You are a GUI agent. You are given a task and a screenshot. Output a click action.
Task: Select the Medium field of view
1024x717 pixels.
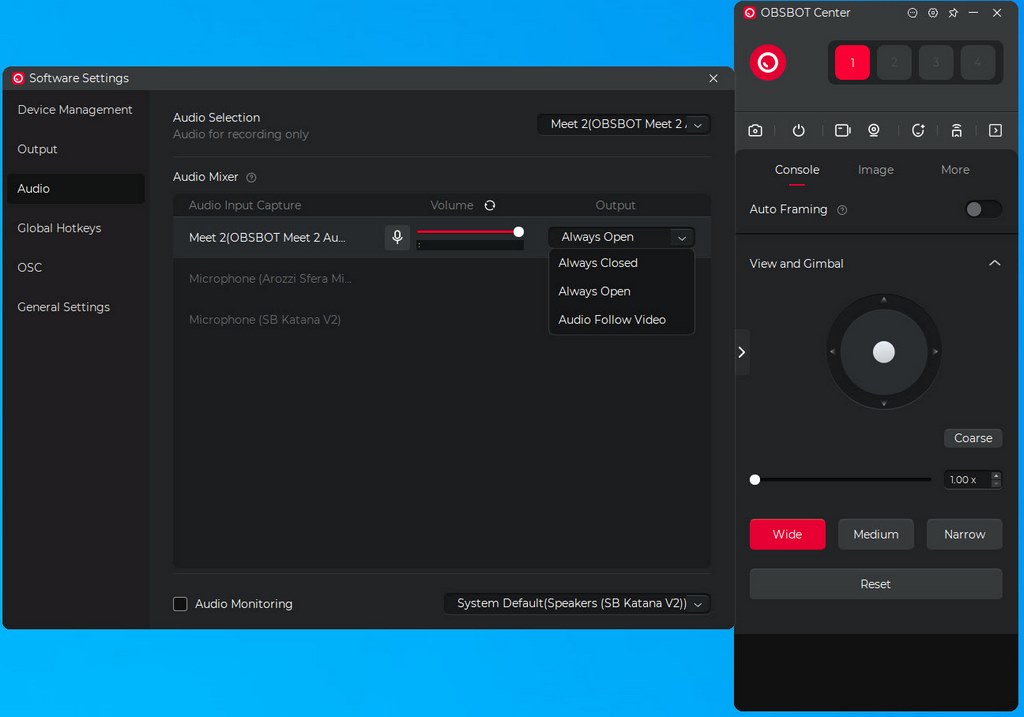click(x=876, y=534)
